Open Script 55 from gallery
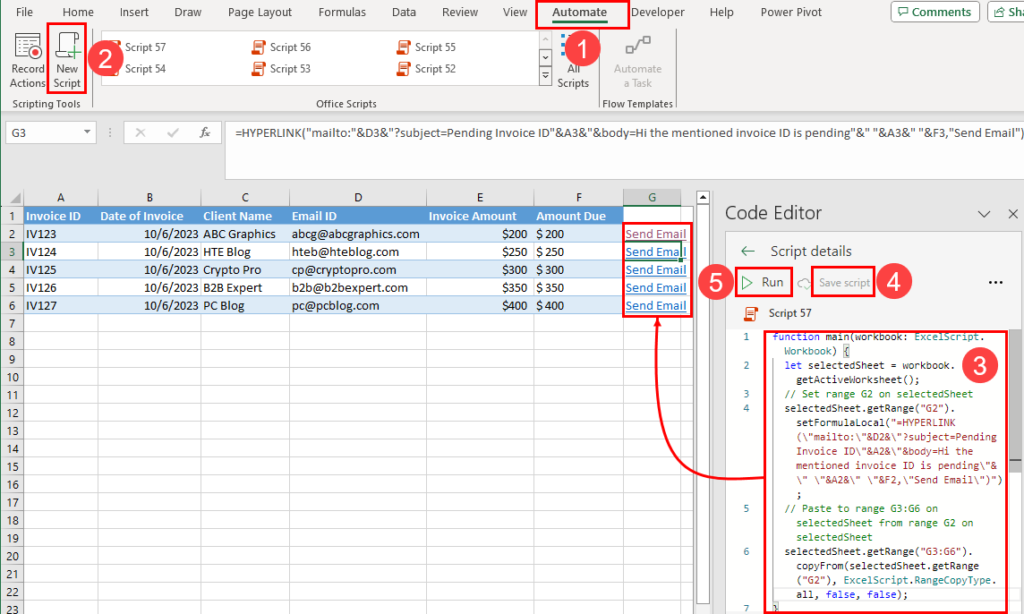The height and width of the screenshot is (614, 1024). [x=426, y=47]
